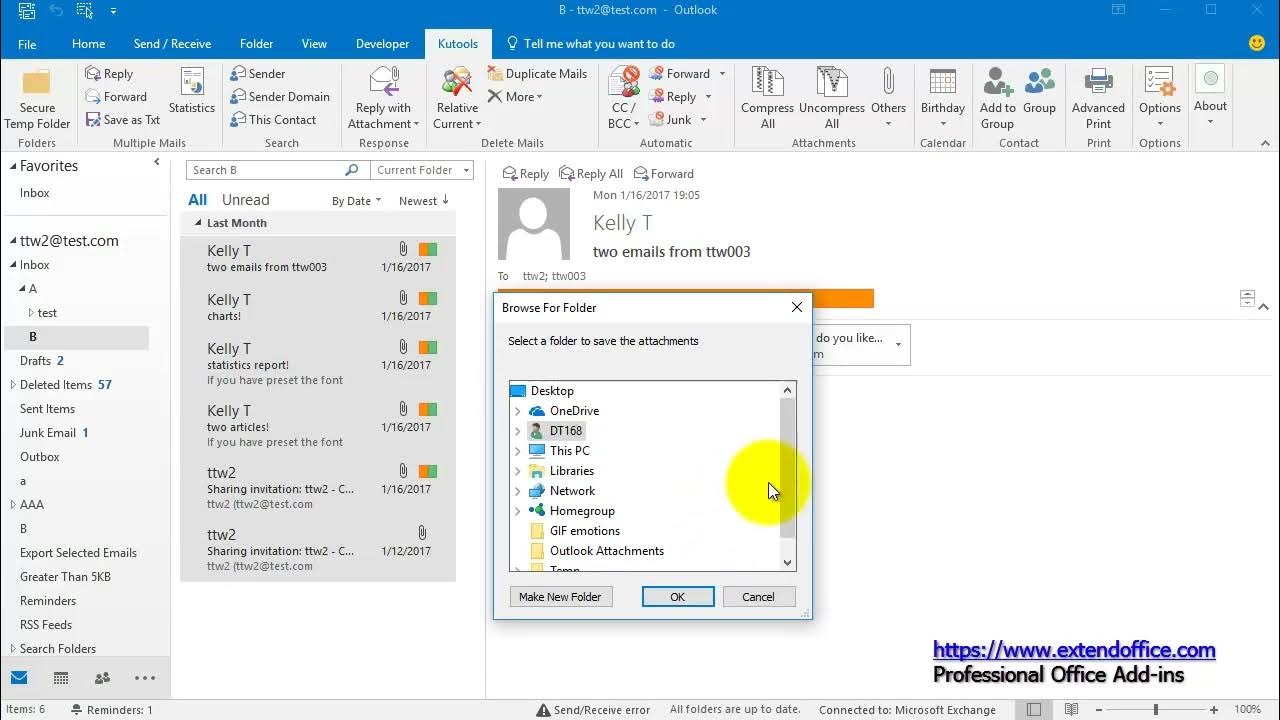1280x720 pixels.
Task: Switch to the View tab
Action: click(314, 44)
